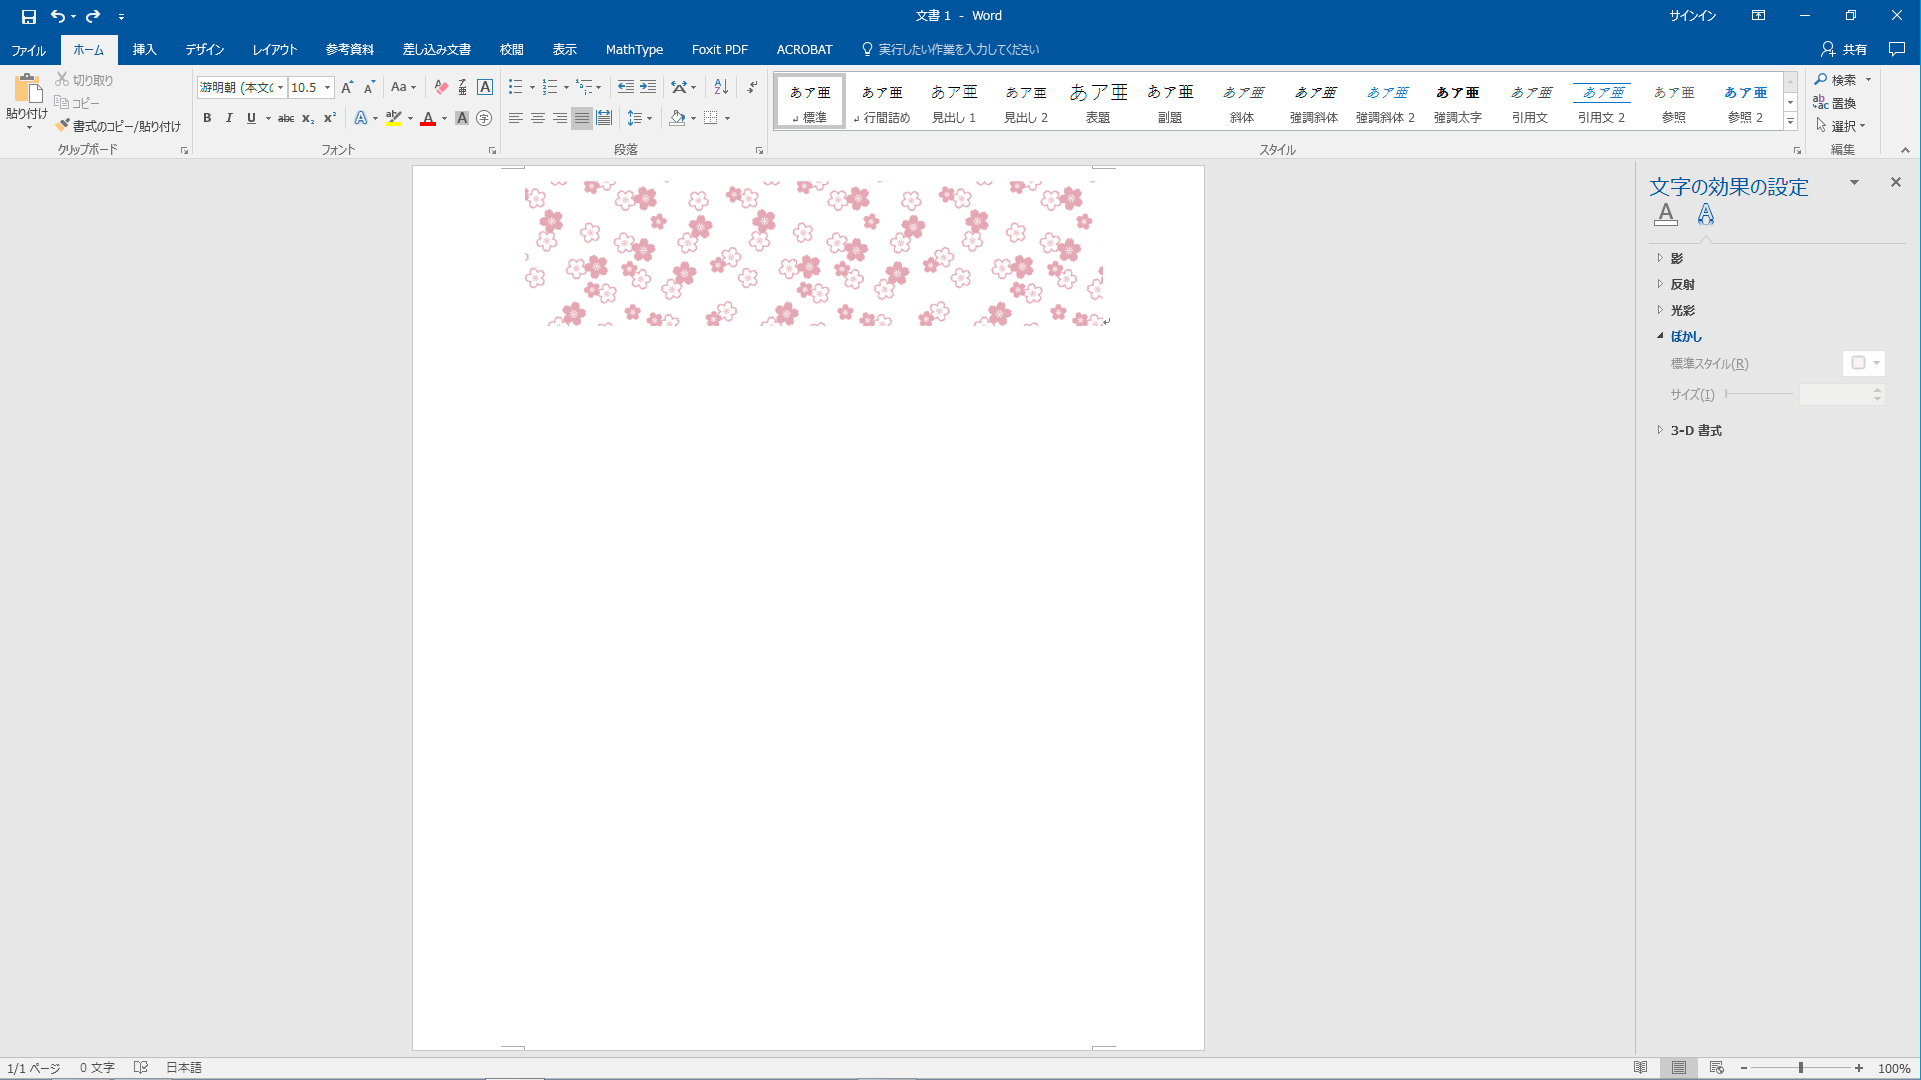Close the 文字の効果の設定 pane
The width and height of the screenshot is (1921, 1080).
pyautogui.click(x=1895, y=182)
